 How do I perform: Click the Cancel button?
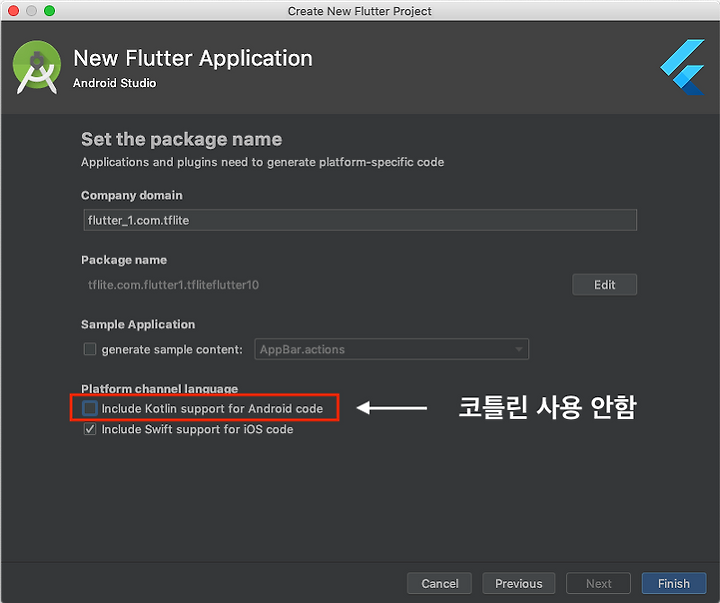(439, 583)
